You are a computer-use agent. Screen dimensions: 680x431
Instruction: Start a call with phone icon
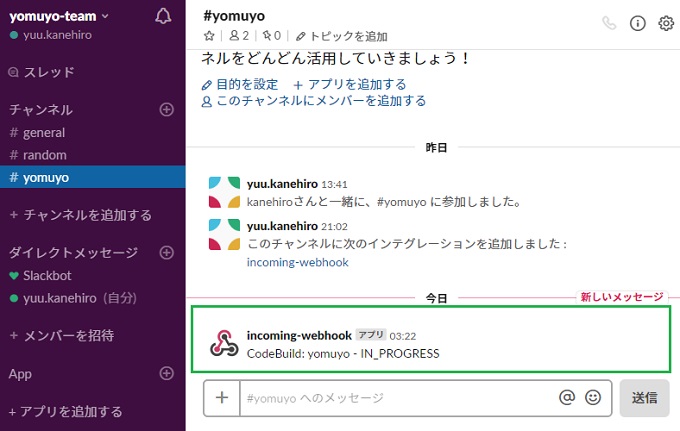point(609,23)
